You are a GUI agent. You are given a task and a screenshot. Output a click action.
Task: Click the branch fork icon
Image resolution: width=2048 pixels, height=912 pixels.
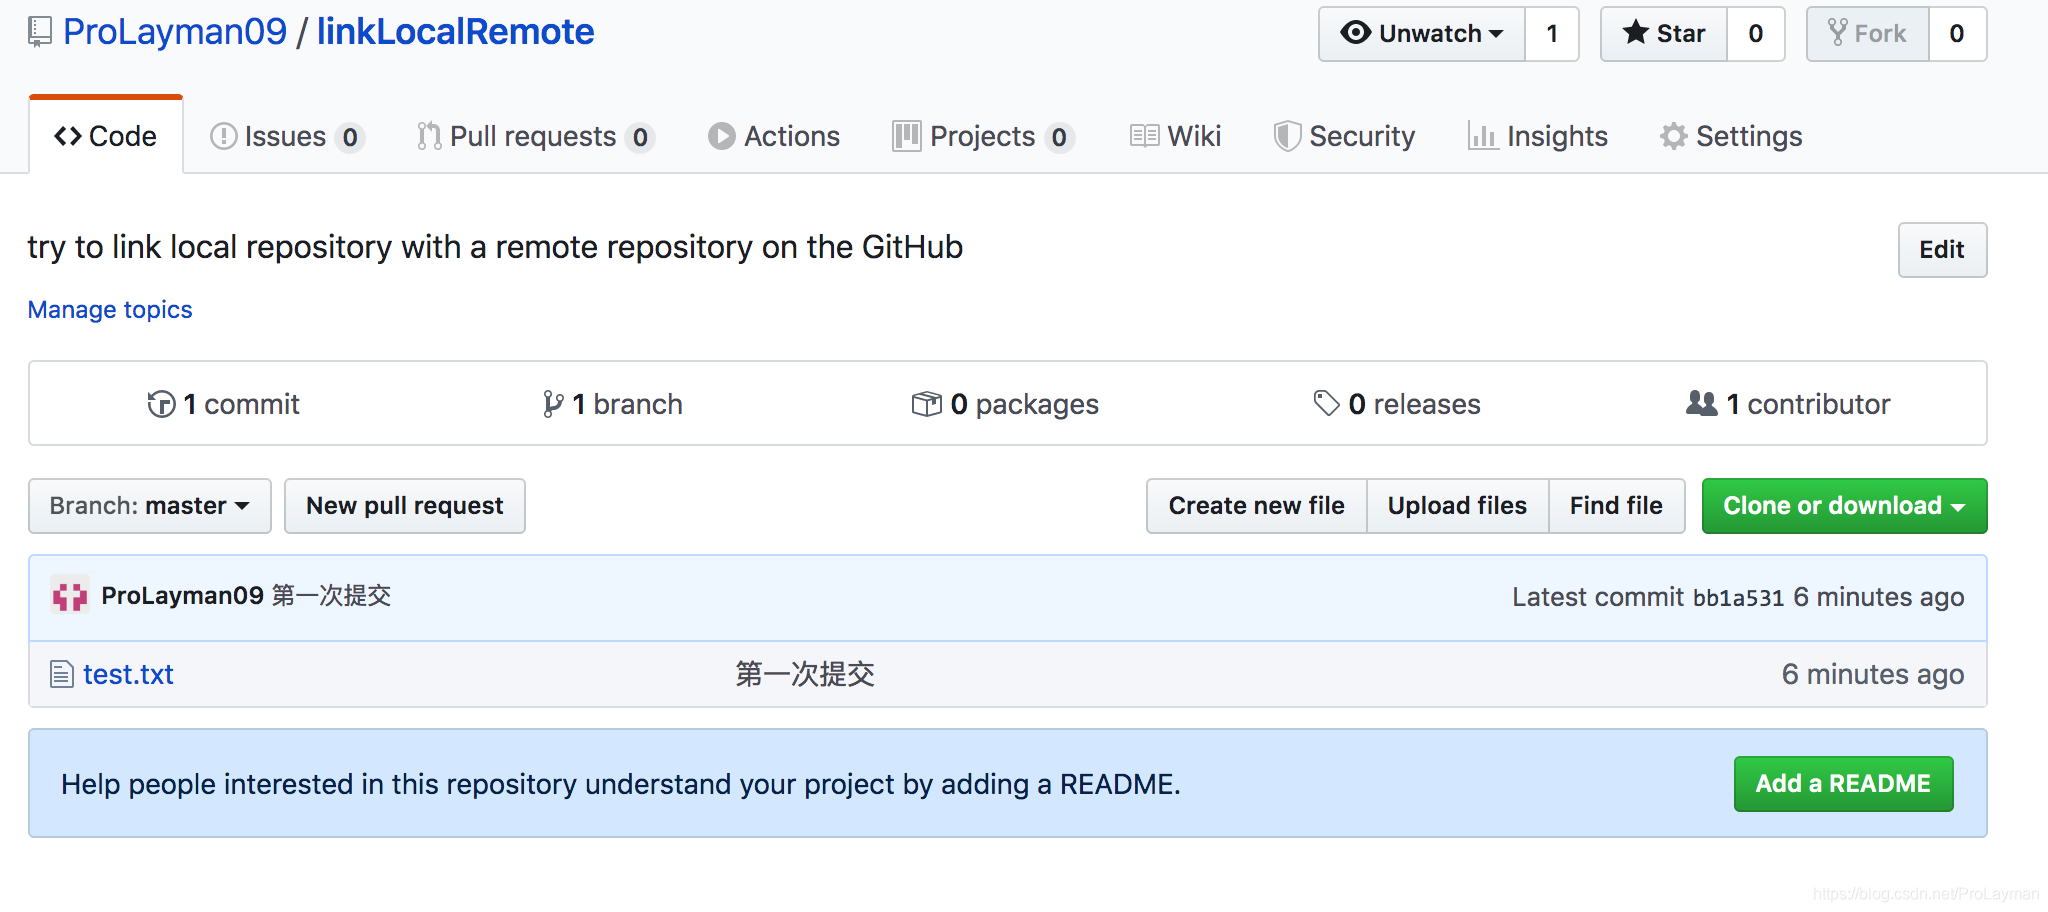(x=553, y=404)
